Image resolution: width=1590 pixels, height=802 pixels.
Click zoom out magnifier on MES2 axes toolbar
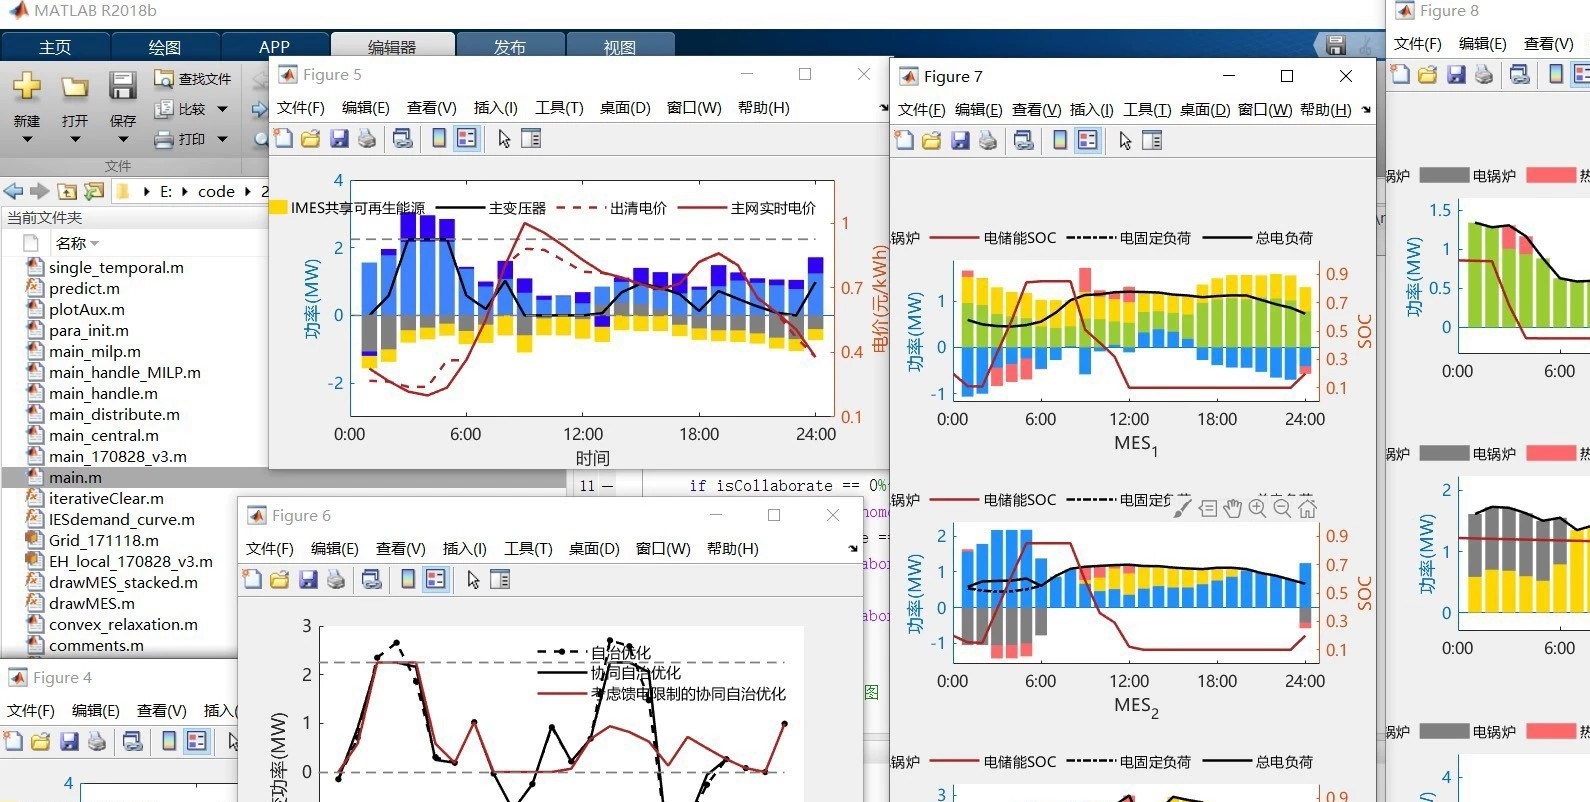pyautogui.click(x=1282, y=508)
